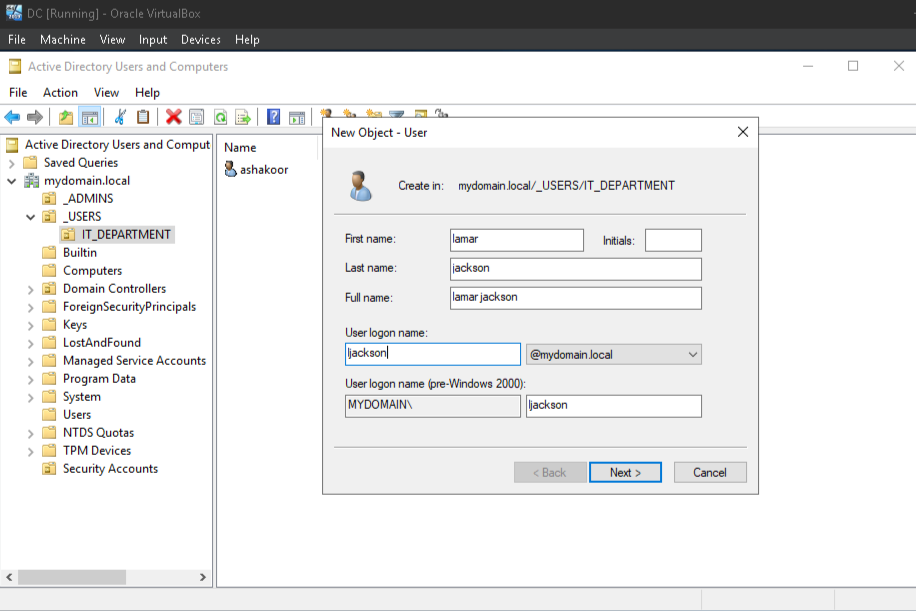This screenshot has height=611, width=916.
Task: Click the clipboard toolbar icon
Action: 143,117
